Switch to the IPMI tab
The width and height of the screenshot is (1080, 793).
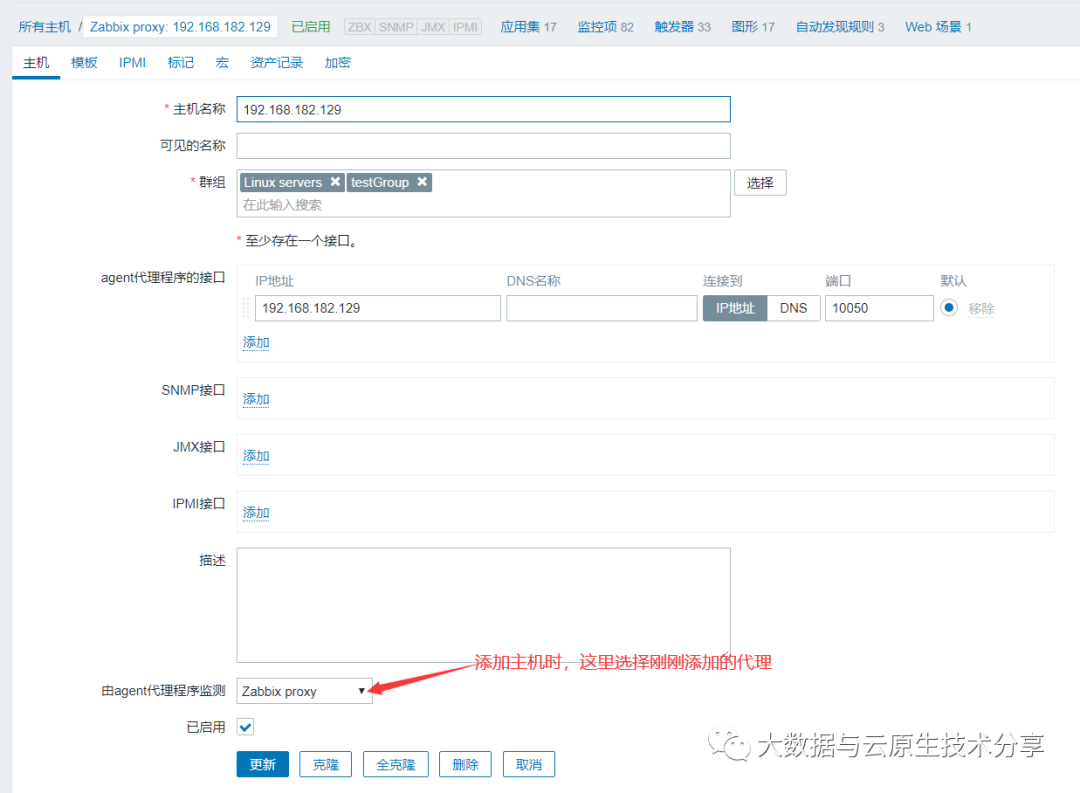point(132,63)
